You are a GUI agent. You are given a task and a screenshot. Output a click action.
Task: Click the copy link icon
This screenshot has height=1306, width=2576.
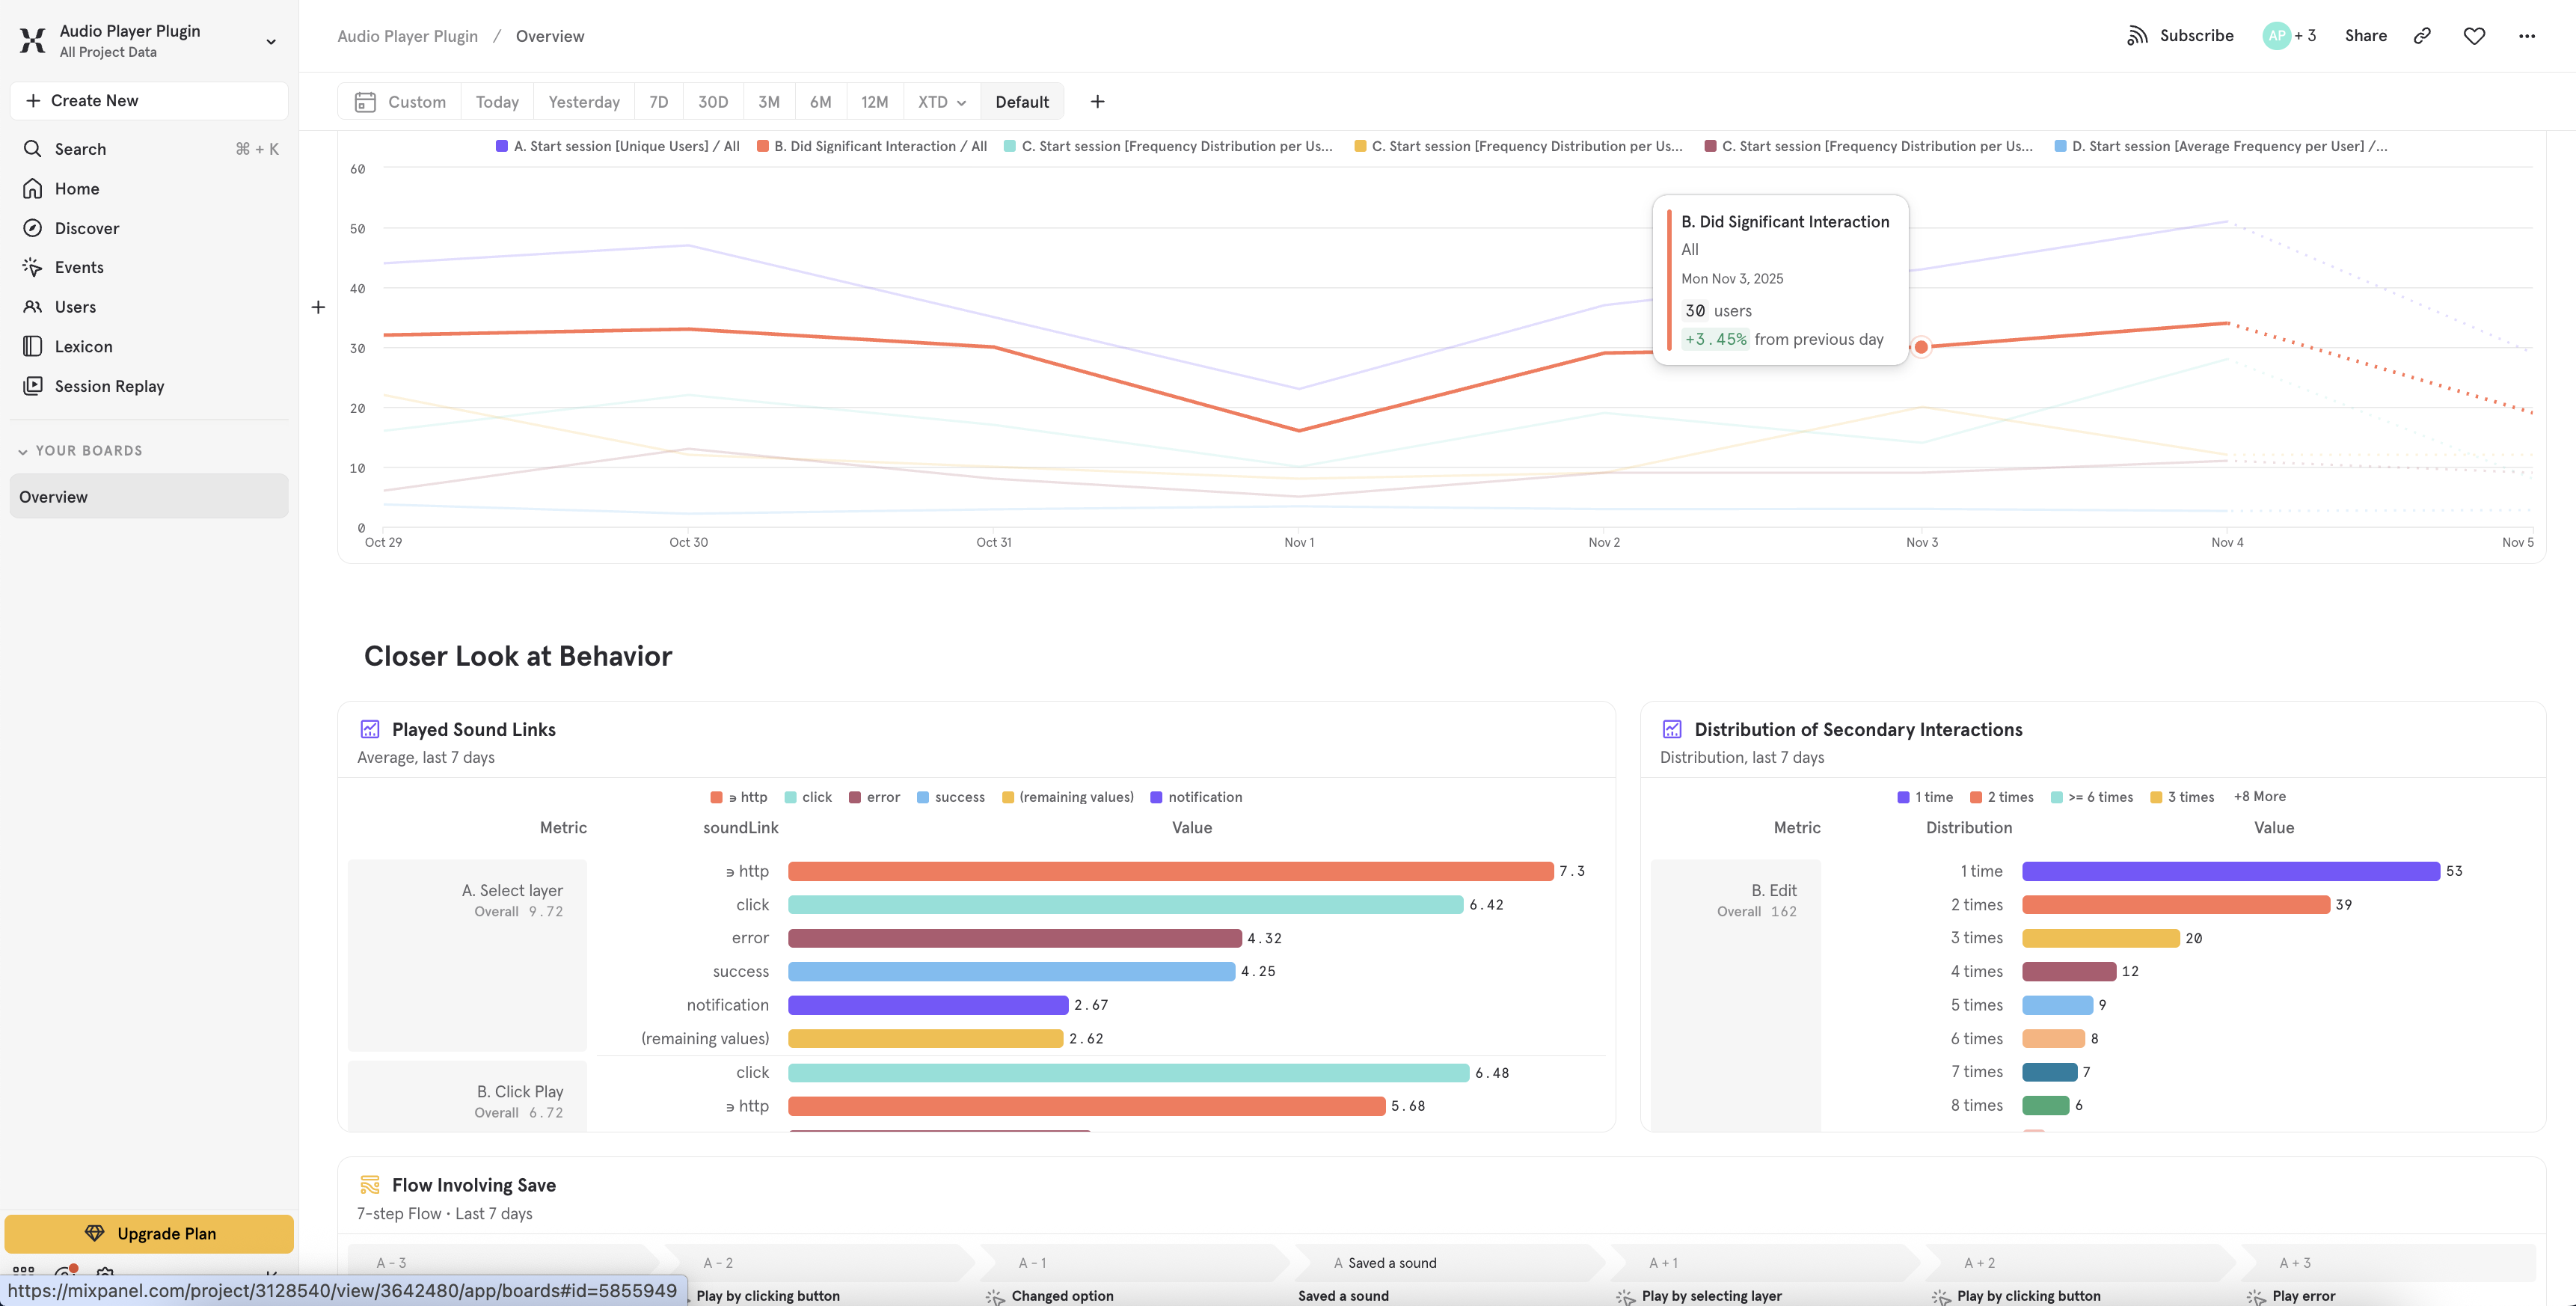pyautogui.click(x=2421, y=36)
